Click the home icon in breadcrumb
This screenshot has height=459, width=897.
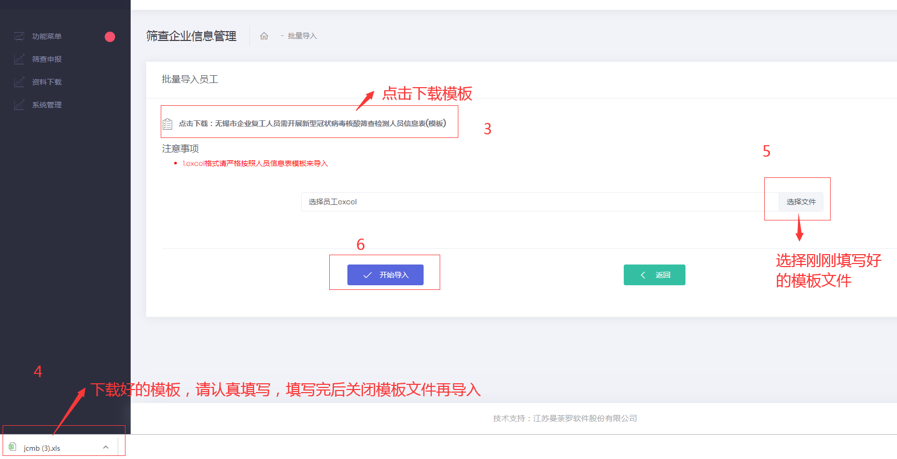(x=264, y=36)
